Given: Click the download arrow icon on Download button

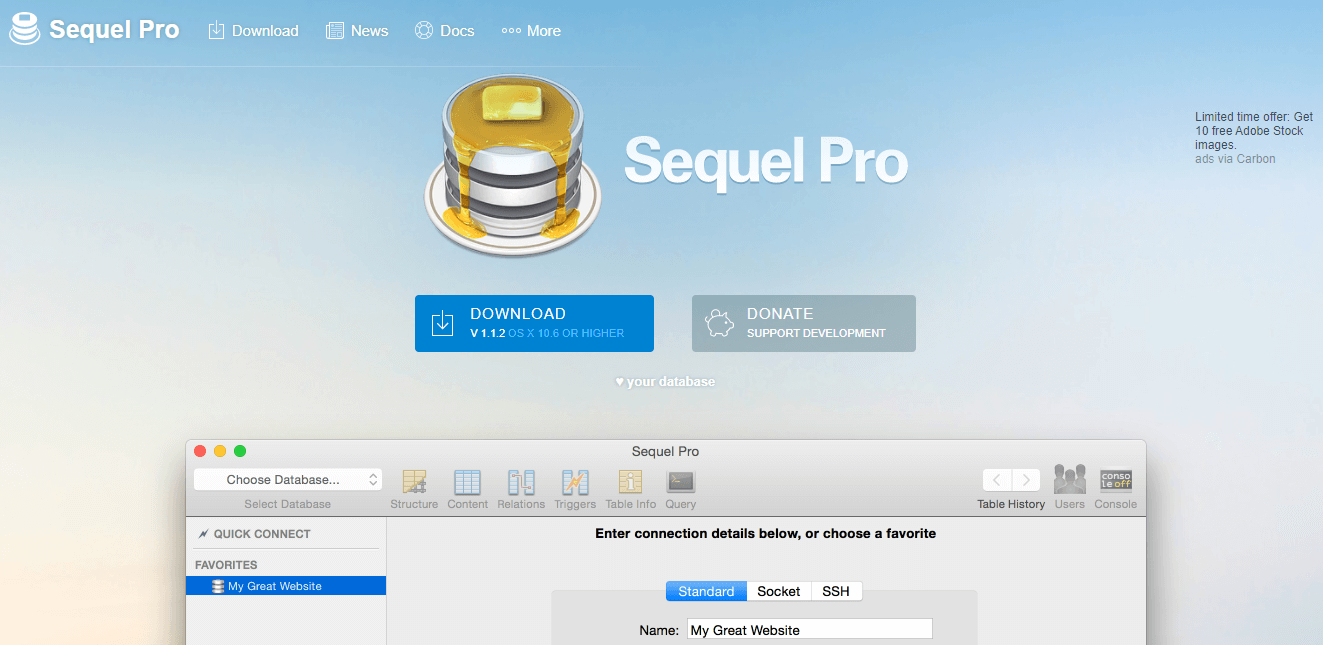Looking at the screenshot, I should pos(442,323).
